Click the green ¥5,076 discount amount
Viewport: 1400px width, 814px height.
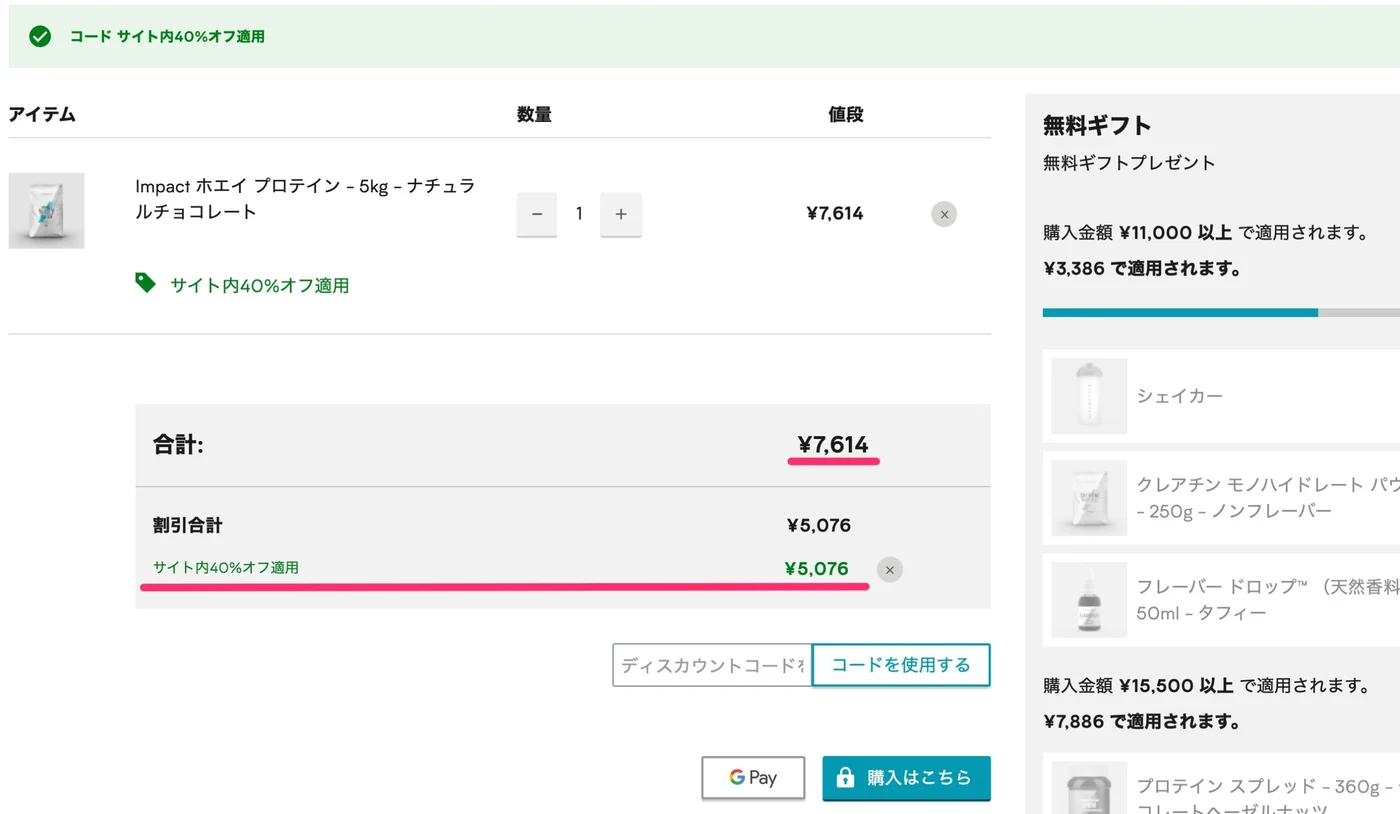[816, 569]
